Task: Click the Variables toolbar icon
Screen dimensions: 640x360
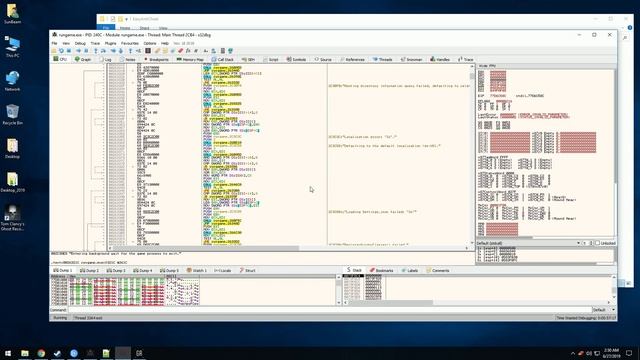Action: tap(196, 51)
